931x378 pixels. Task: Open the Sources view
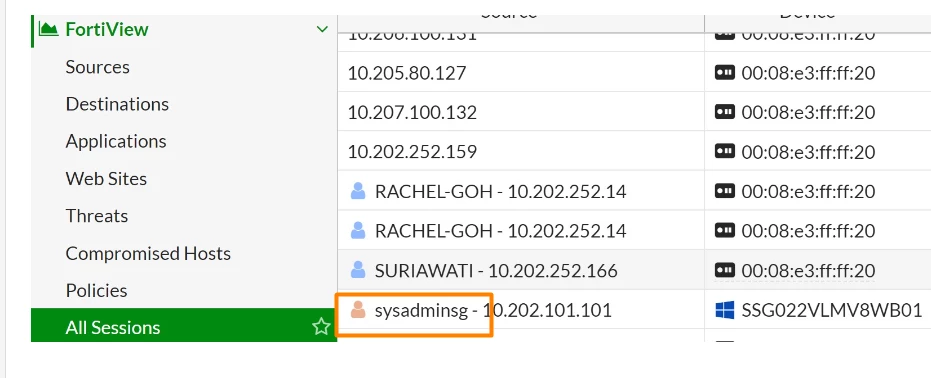click(97, 67)
